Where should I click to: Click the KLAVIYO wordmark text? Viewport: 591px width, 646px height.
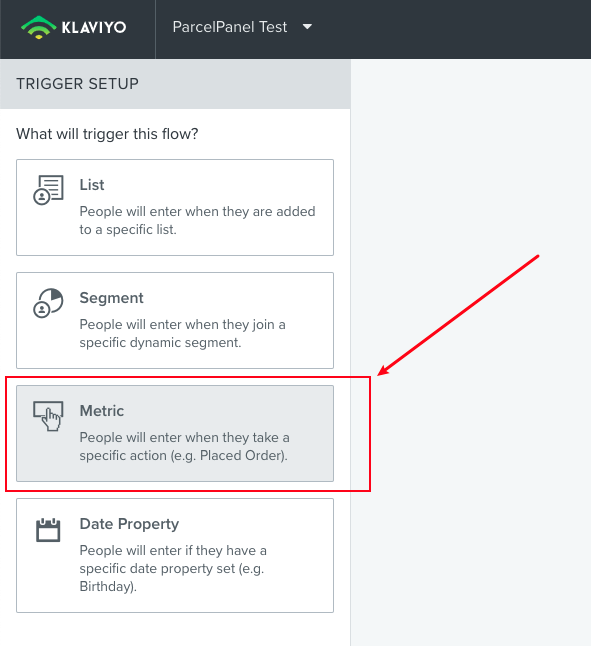point(94,28)
